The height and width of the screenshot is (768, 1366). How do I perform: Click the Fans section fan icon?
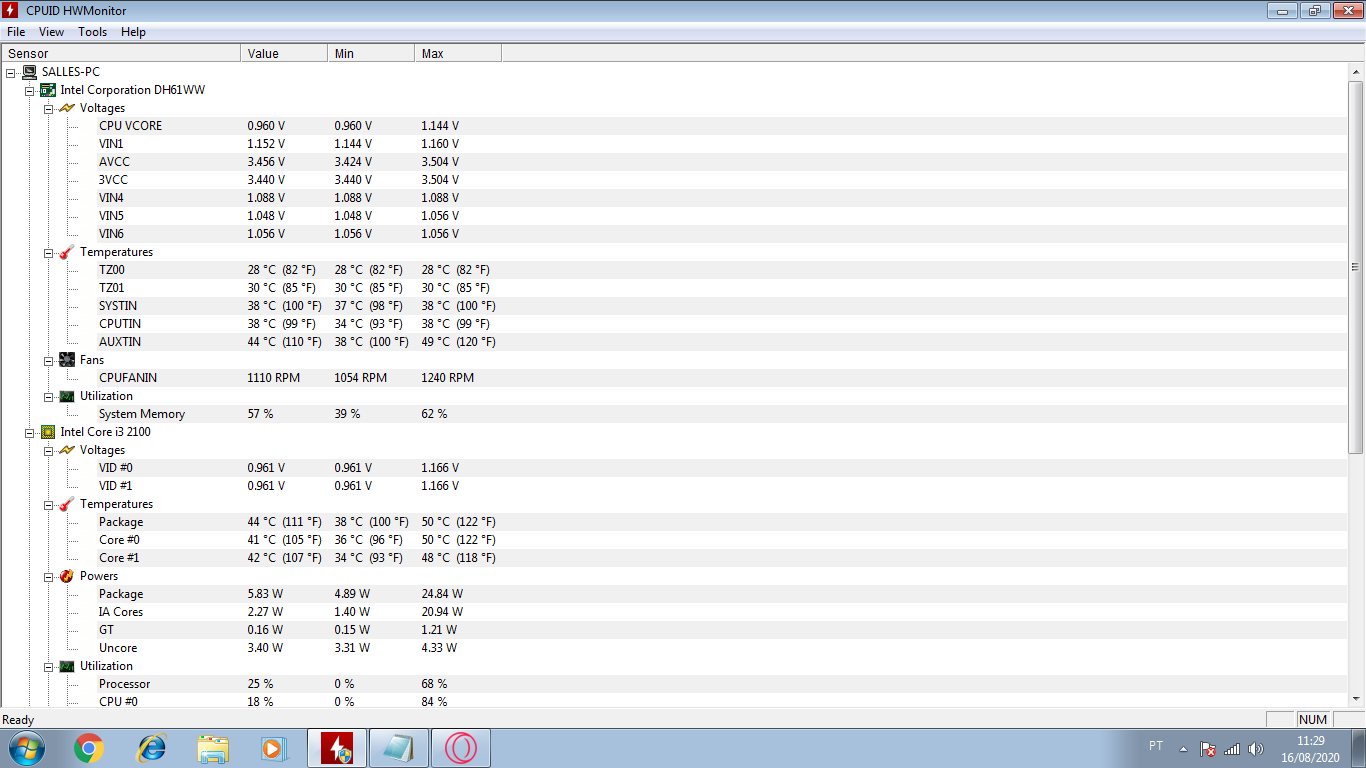coord(67,360)
